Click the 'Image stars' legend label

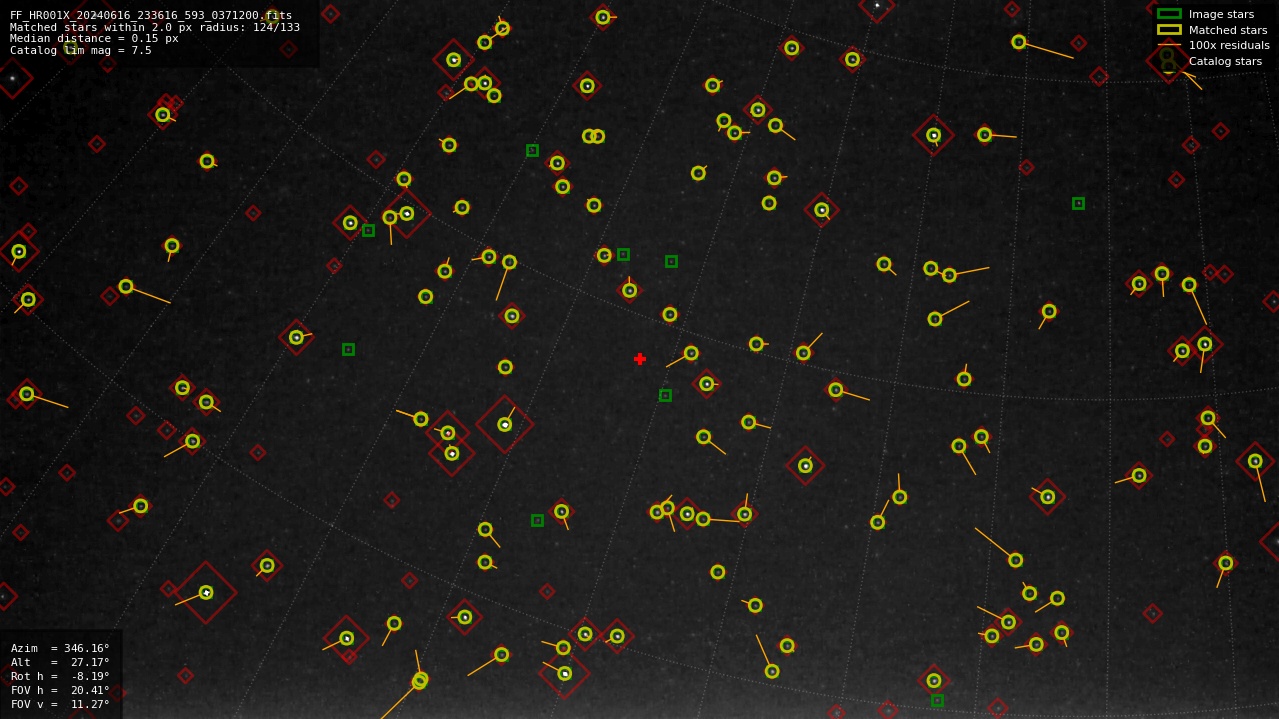(x=1221, y=14)
